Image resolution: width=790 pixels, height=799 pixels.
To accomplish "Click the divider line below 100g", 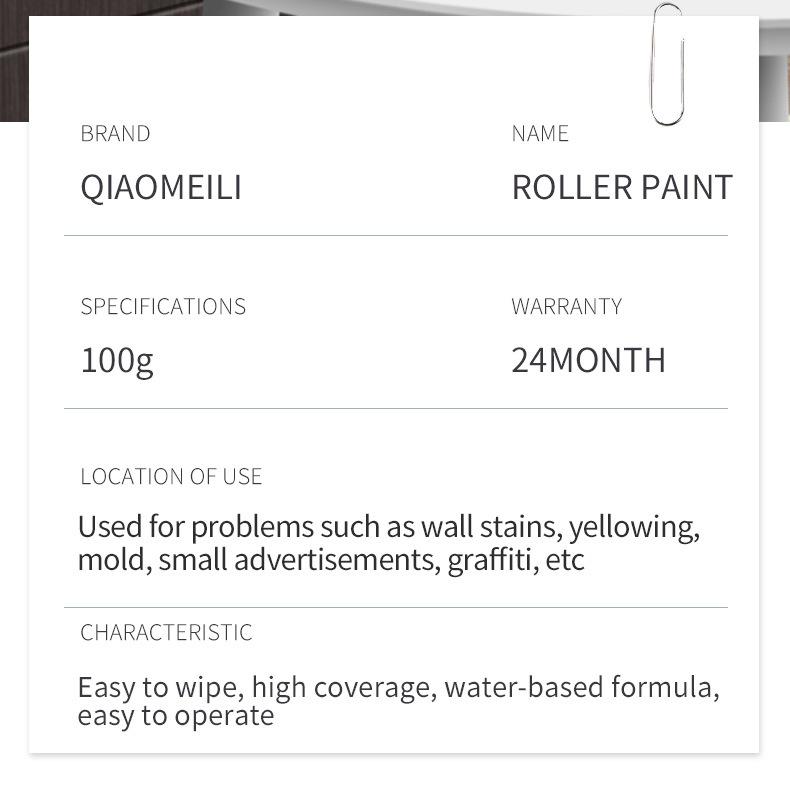I will (x=396, y=408).
